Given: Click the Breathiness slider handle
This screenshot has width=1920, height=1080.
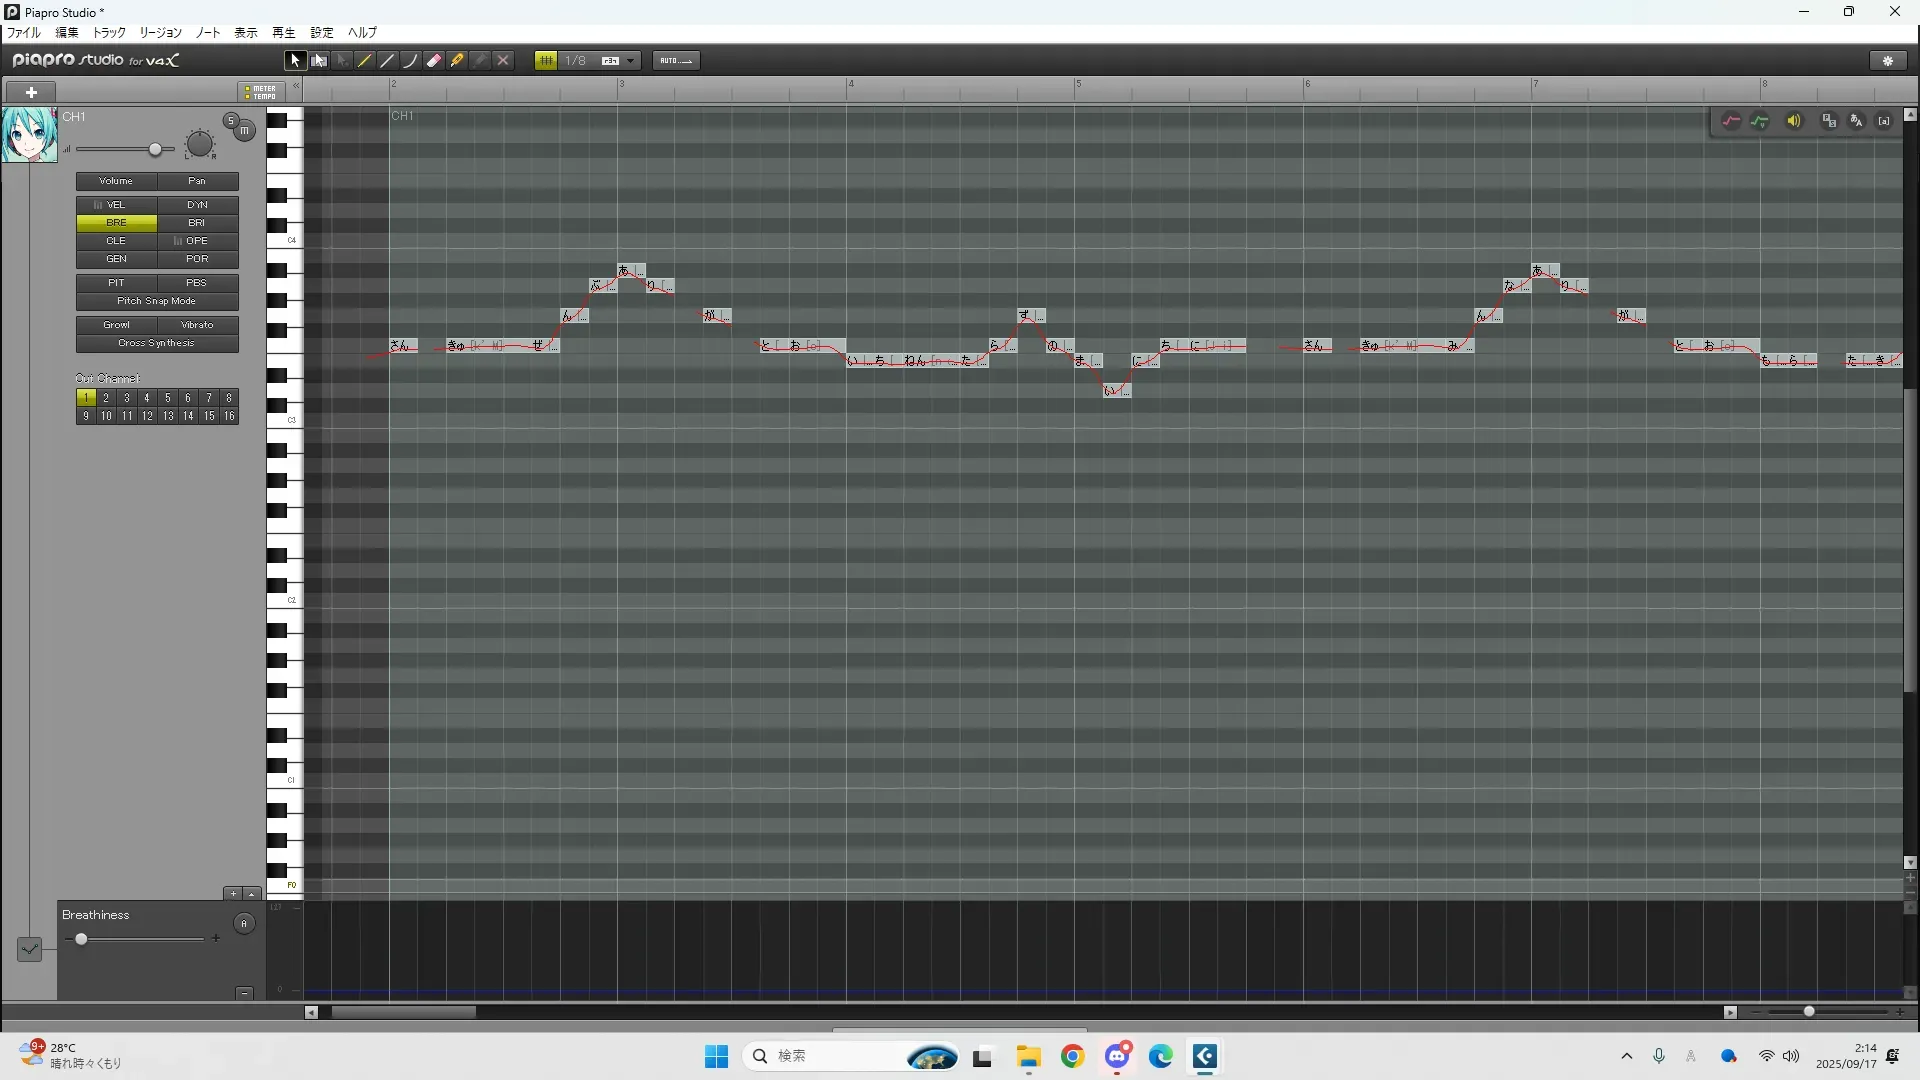Looking at the screenshot, I should tap(81, 939).
